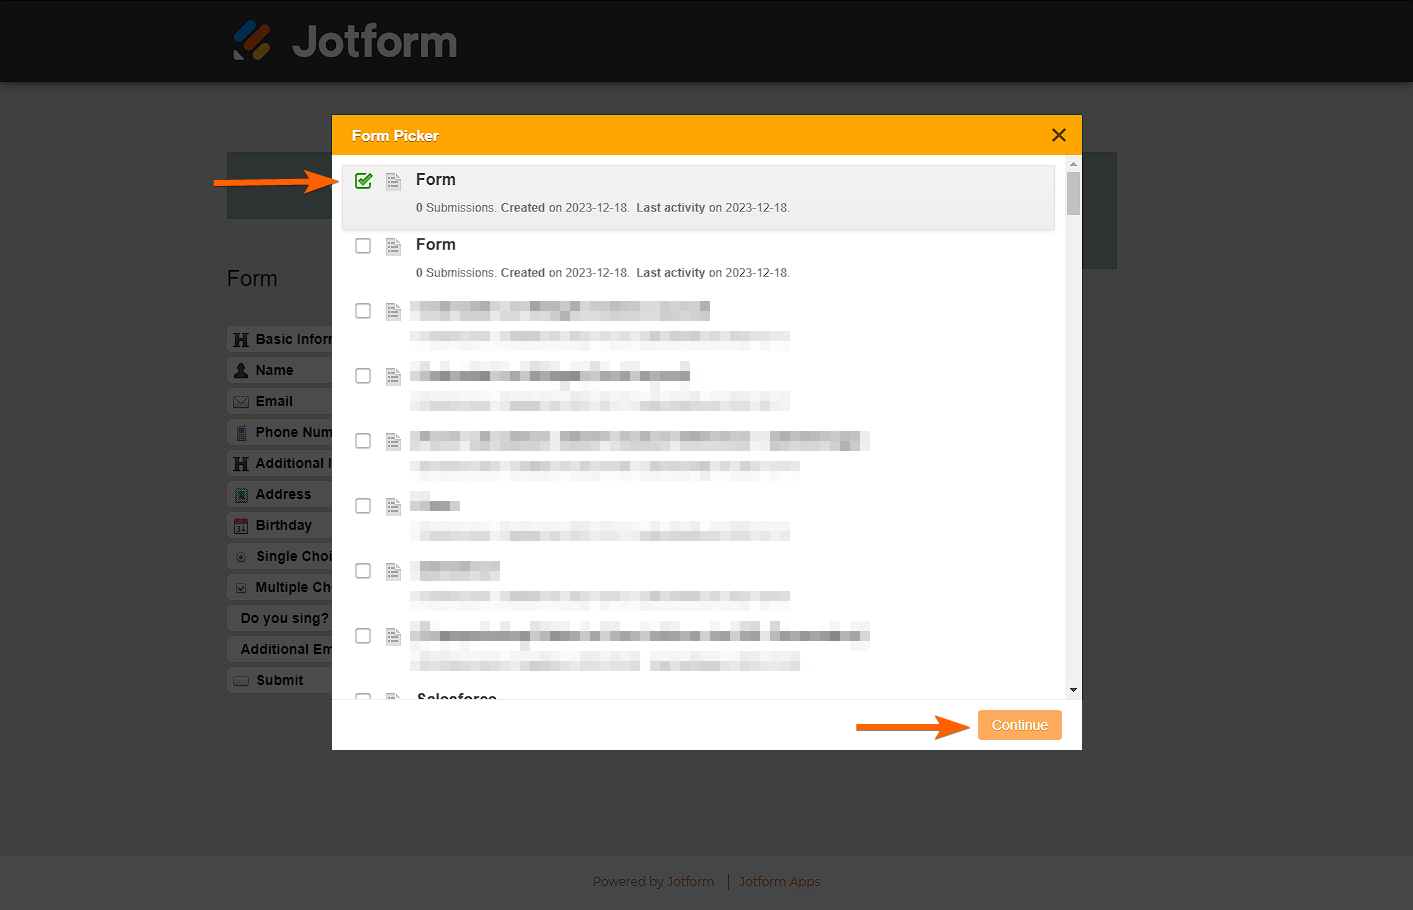The width and height of the screenshot is (1413, 910).
Task: Click the document icon beside the checked Form
Action: click(394, 181)
